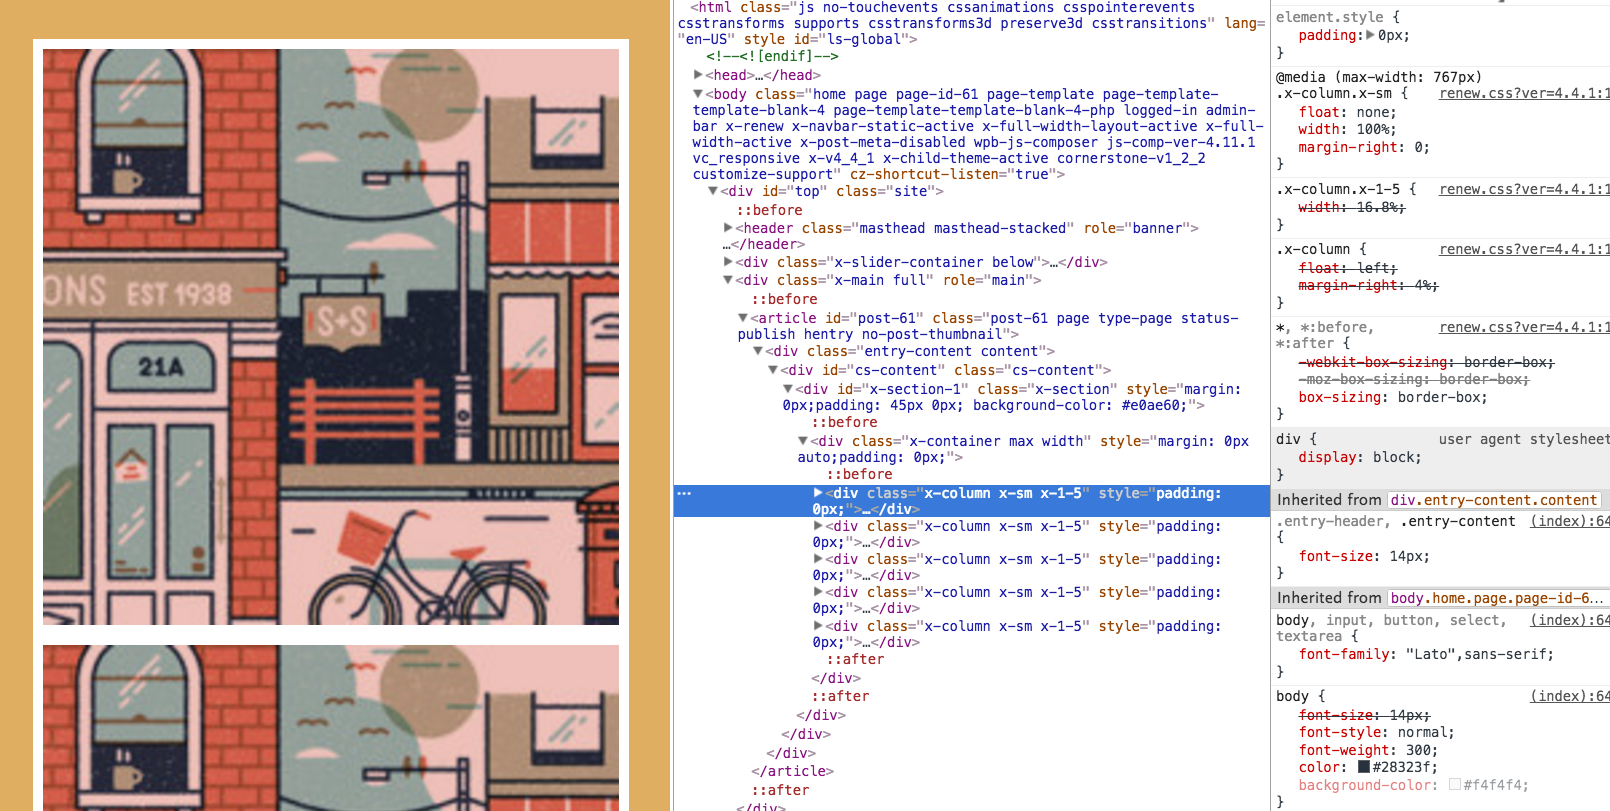Collapse the article post-61 node
The height and width of the screenshot is (811, 1610).
click(743, 318)
